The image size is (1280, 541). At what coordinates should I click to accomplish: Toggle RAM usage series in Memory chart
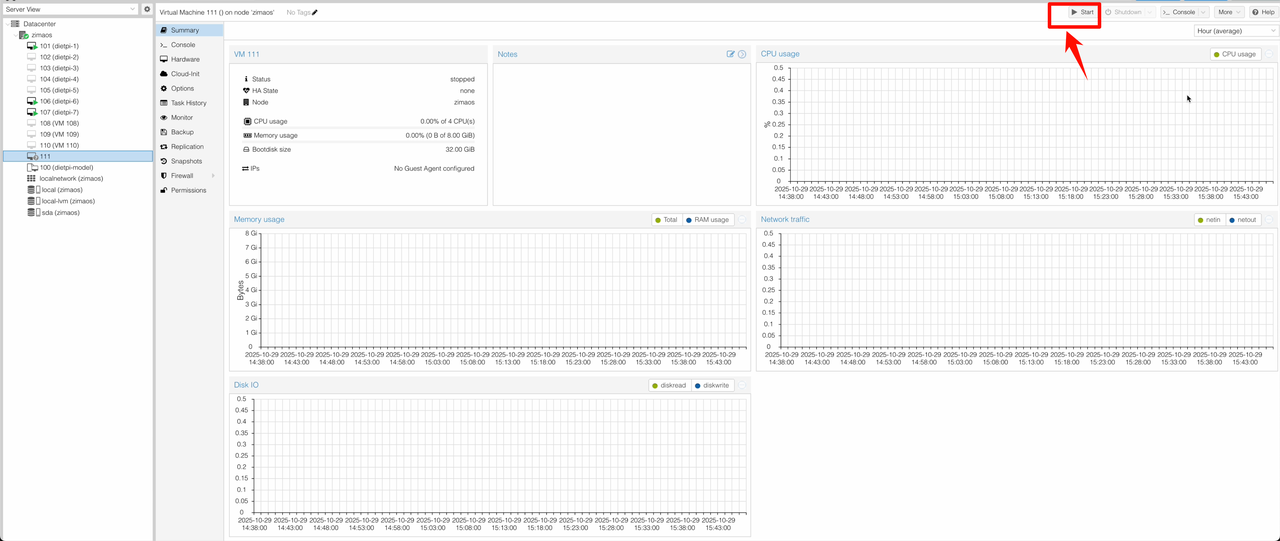708,219
